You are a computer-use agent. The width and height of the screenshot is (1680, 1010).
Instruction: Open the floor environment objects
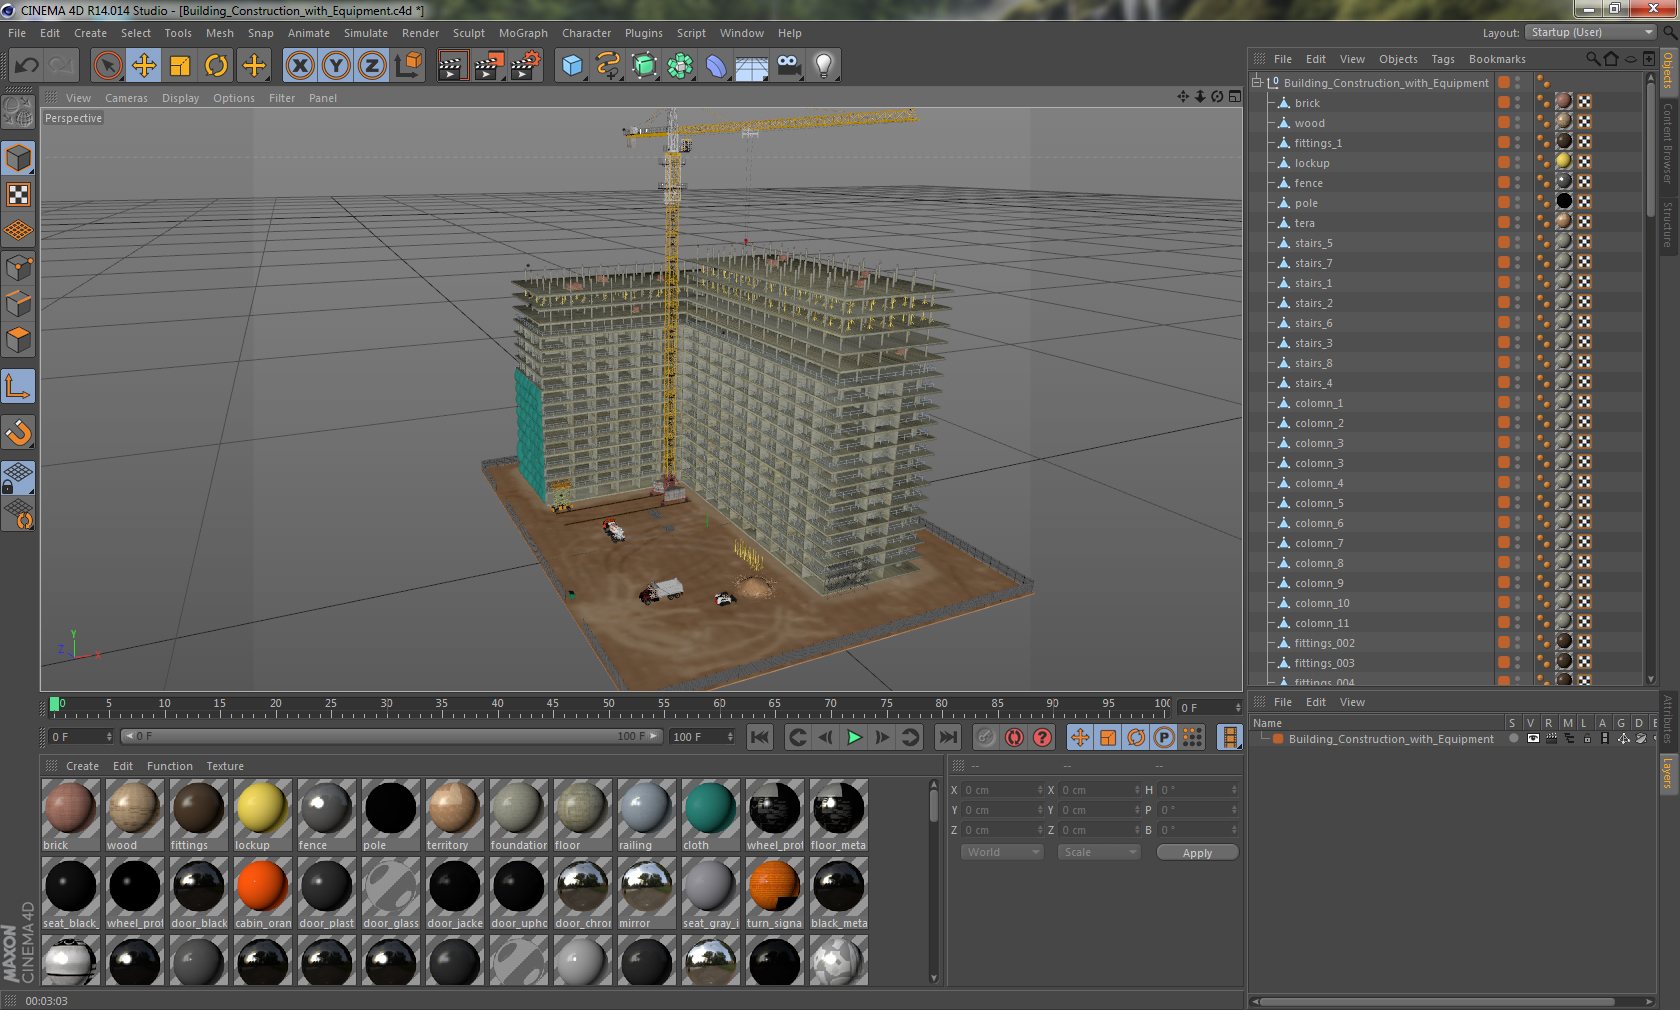[752, 66]
